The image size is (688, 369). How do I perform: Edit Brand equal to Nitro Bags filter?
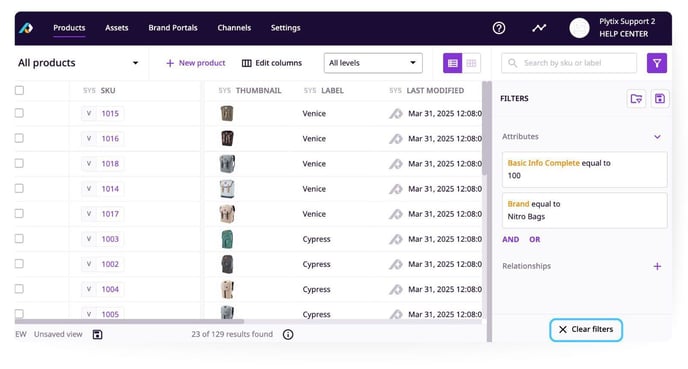click(584, 210)
